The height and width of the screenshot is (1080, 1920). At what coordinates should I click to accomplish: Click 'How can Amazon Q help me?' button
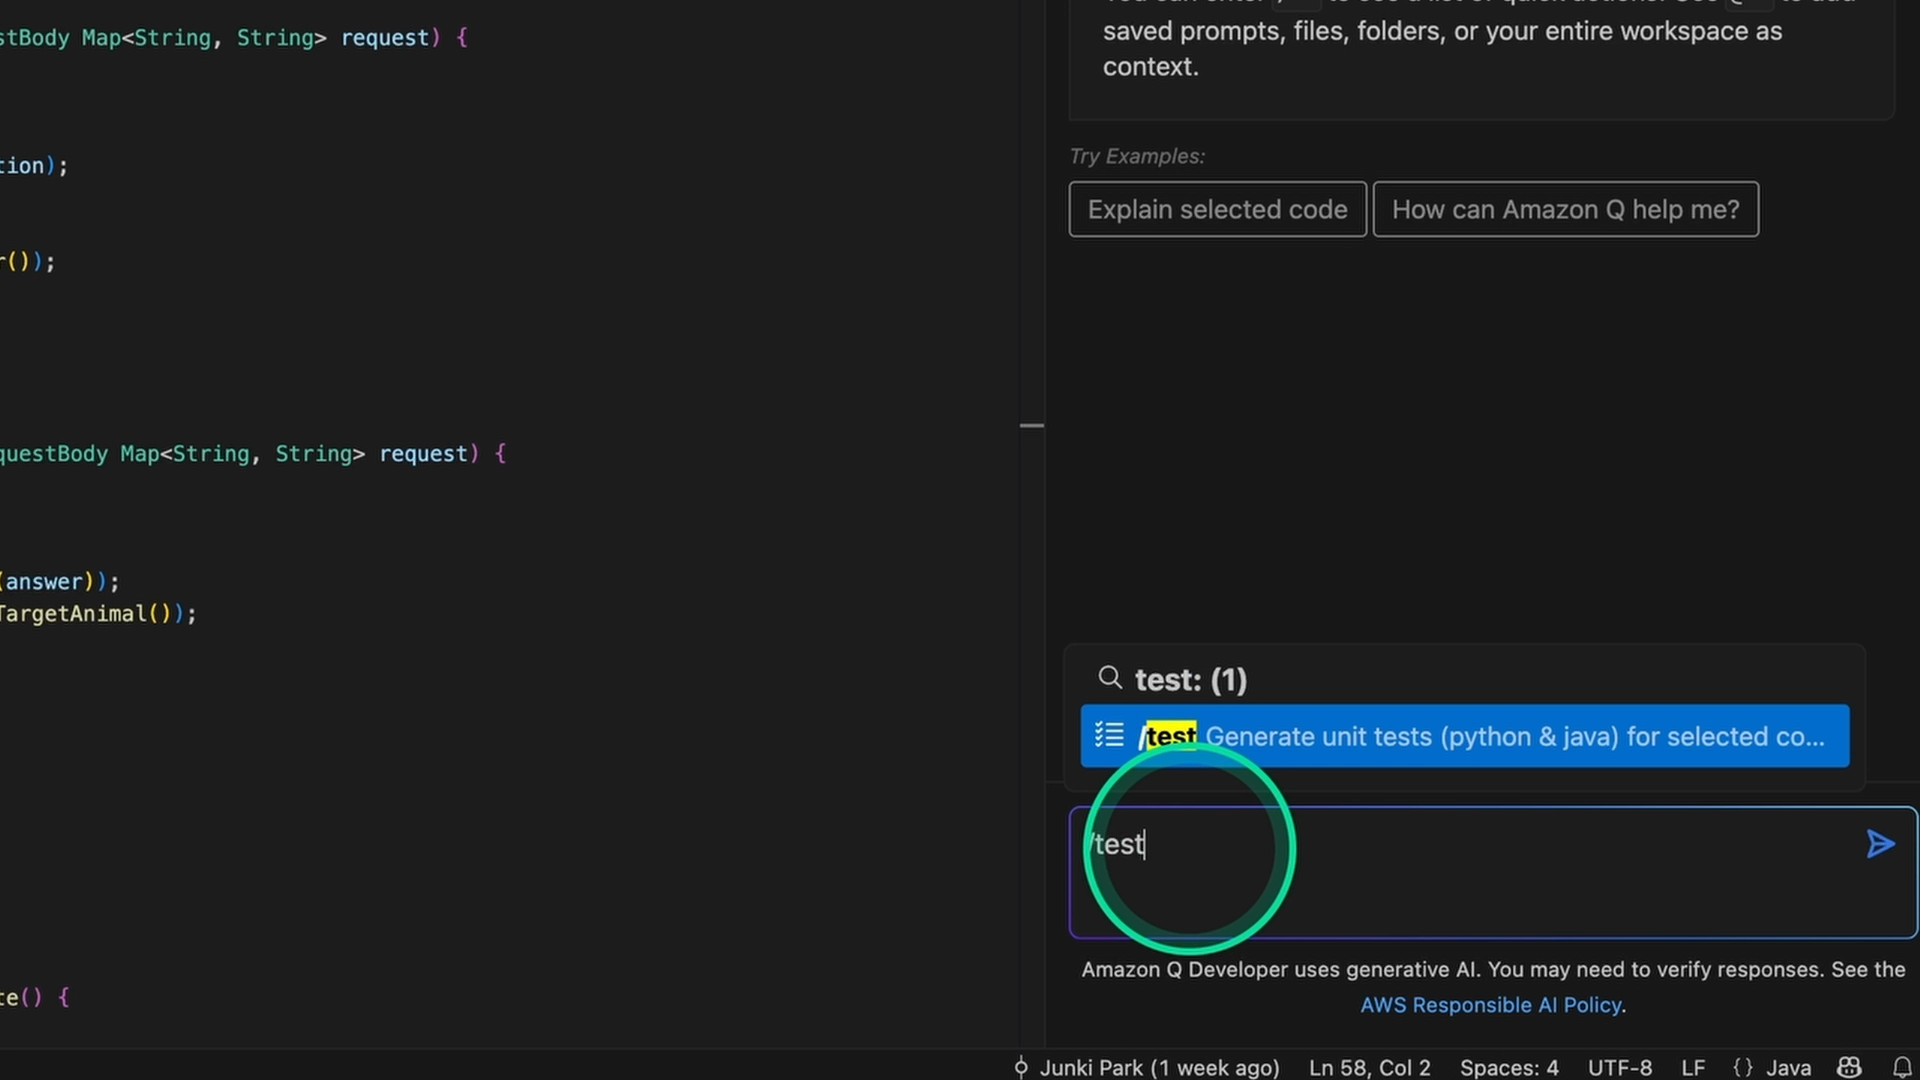(1565, 210)
